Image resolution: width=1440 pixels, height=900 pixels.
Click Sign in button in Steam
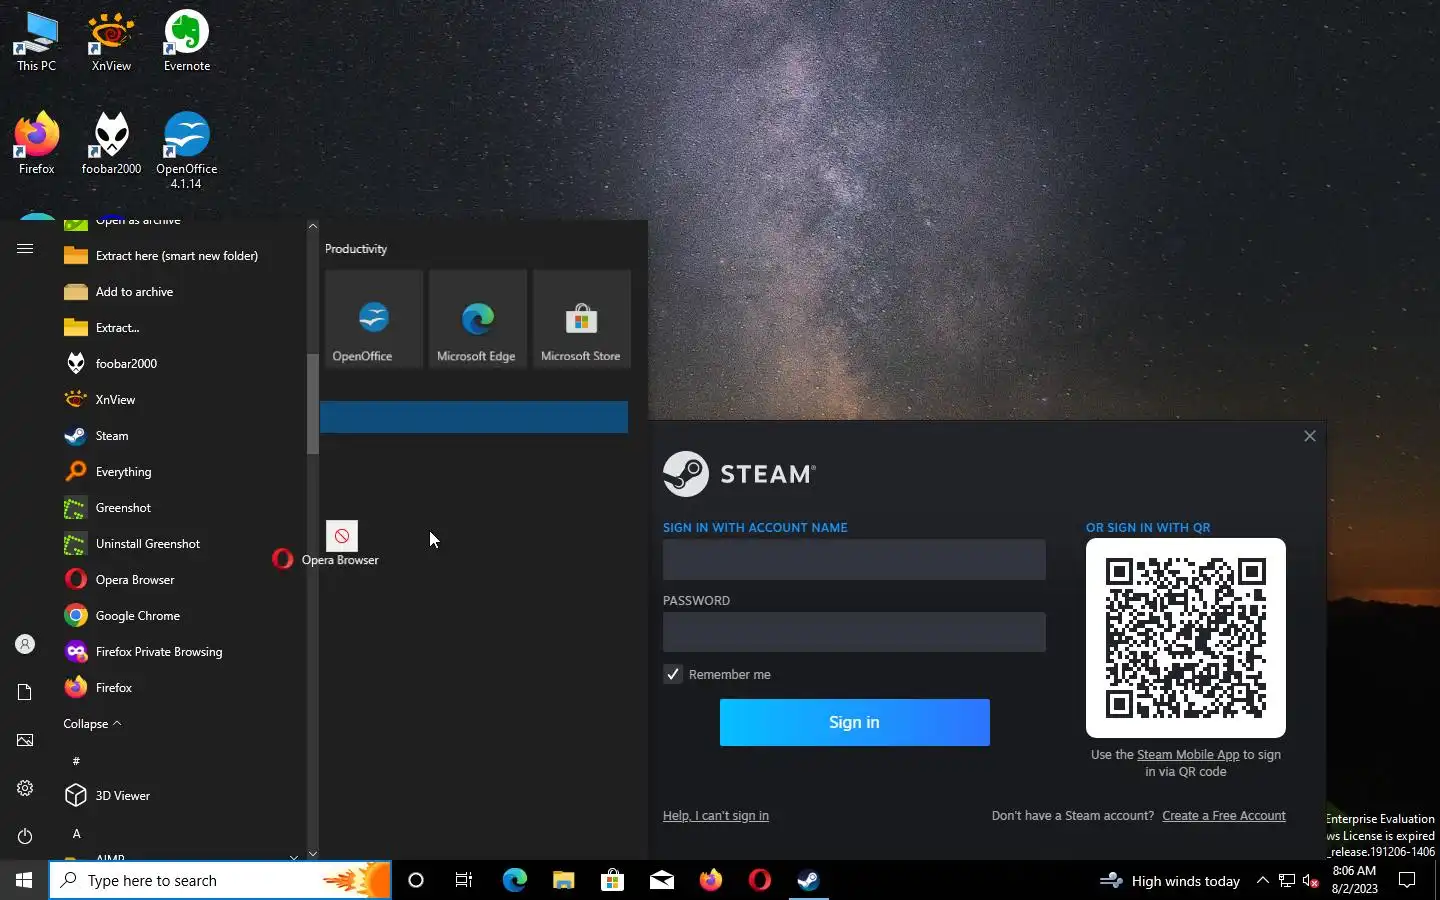pos(855,722)
